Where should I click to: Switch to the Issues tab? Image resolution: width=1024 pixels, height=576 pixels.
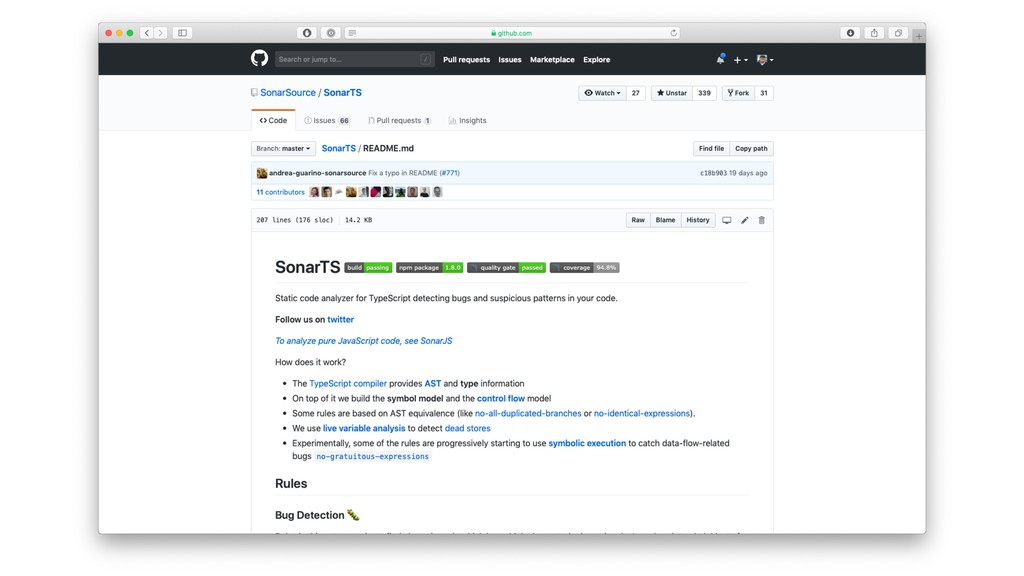pyautogui.click(x=327, y=120)
